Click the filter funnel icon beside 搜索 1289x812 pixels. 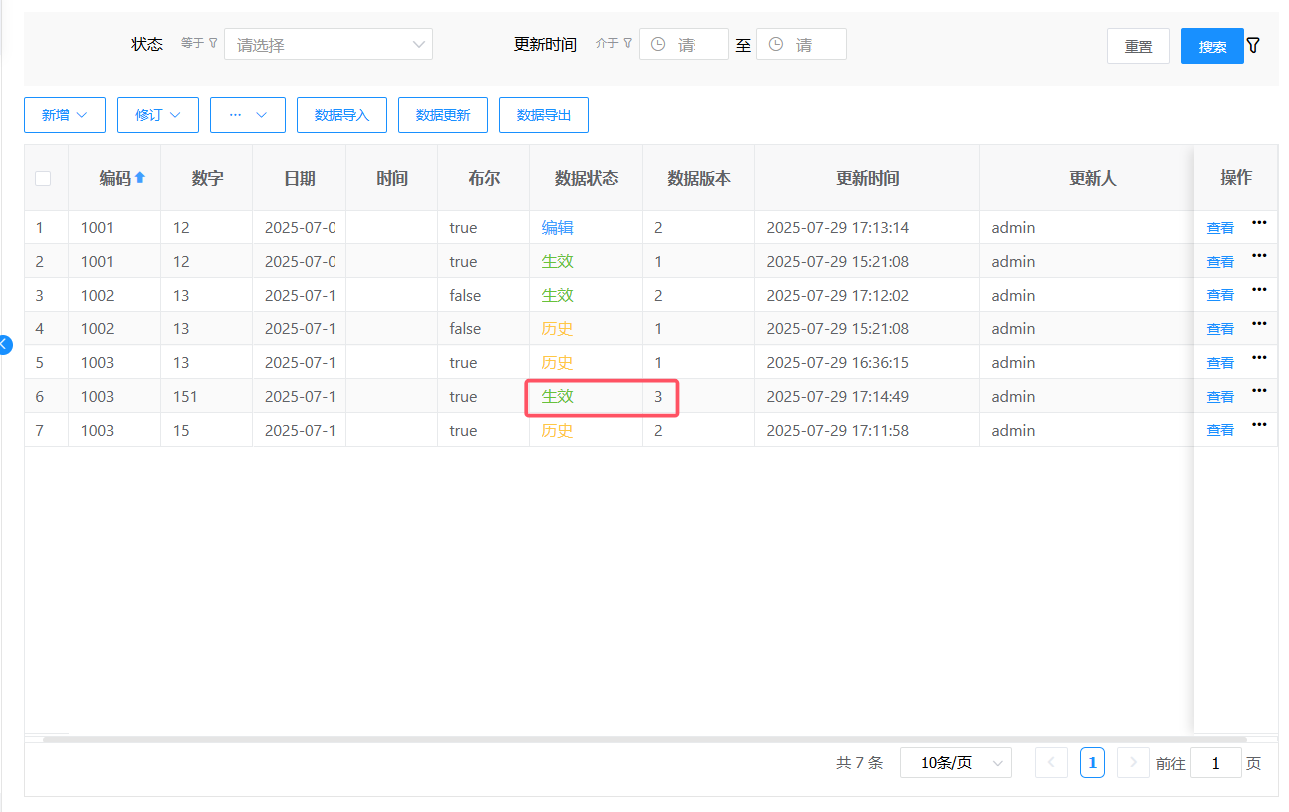(x=1253, y=46)
